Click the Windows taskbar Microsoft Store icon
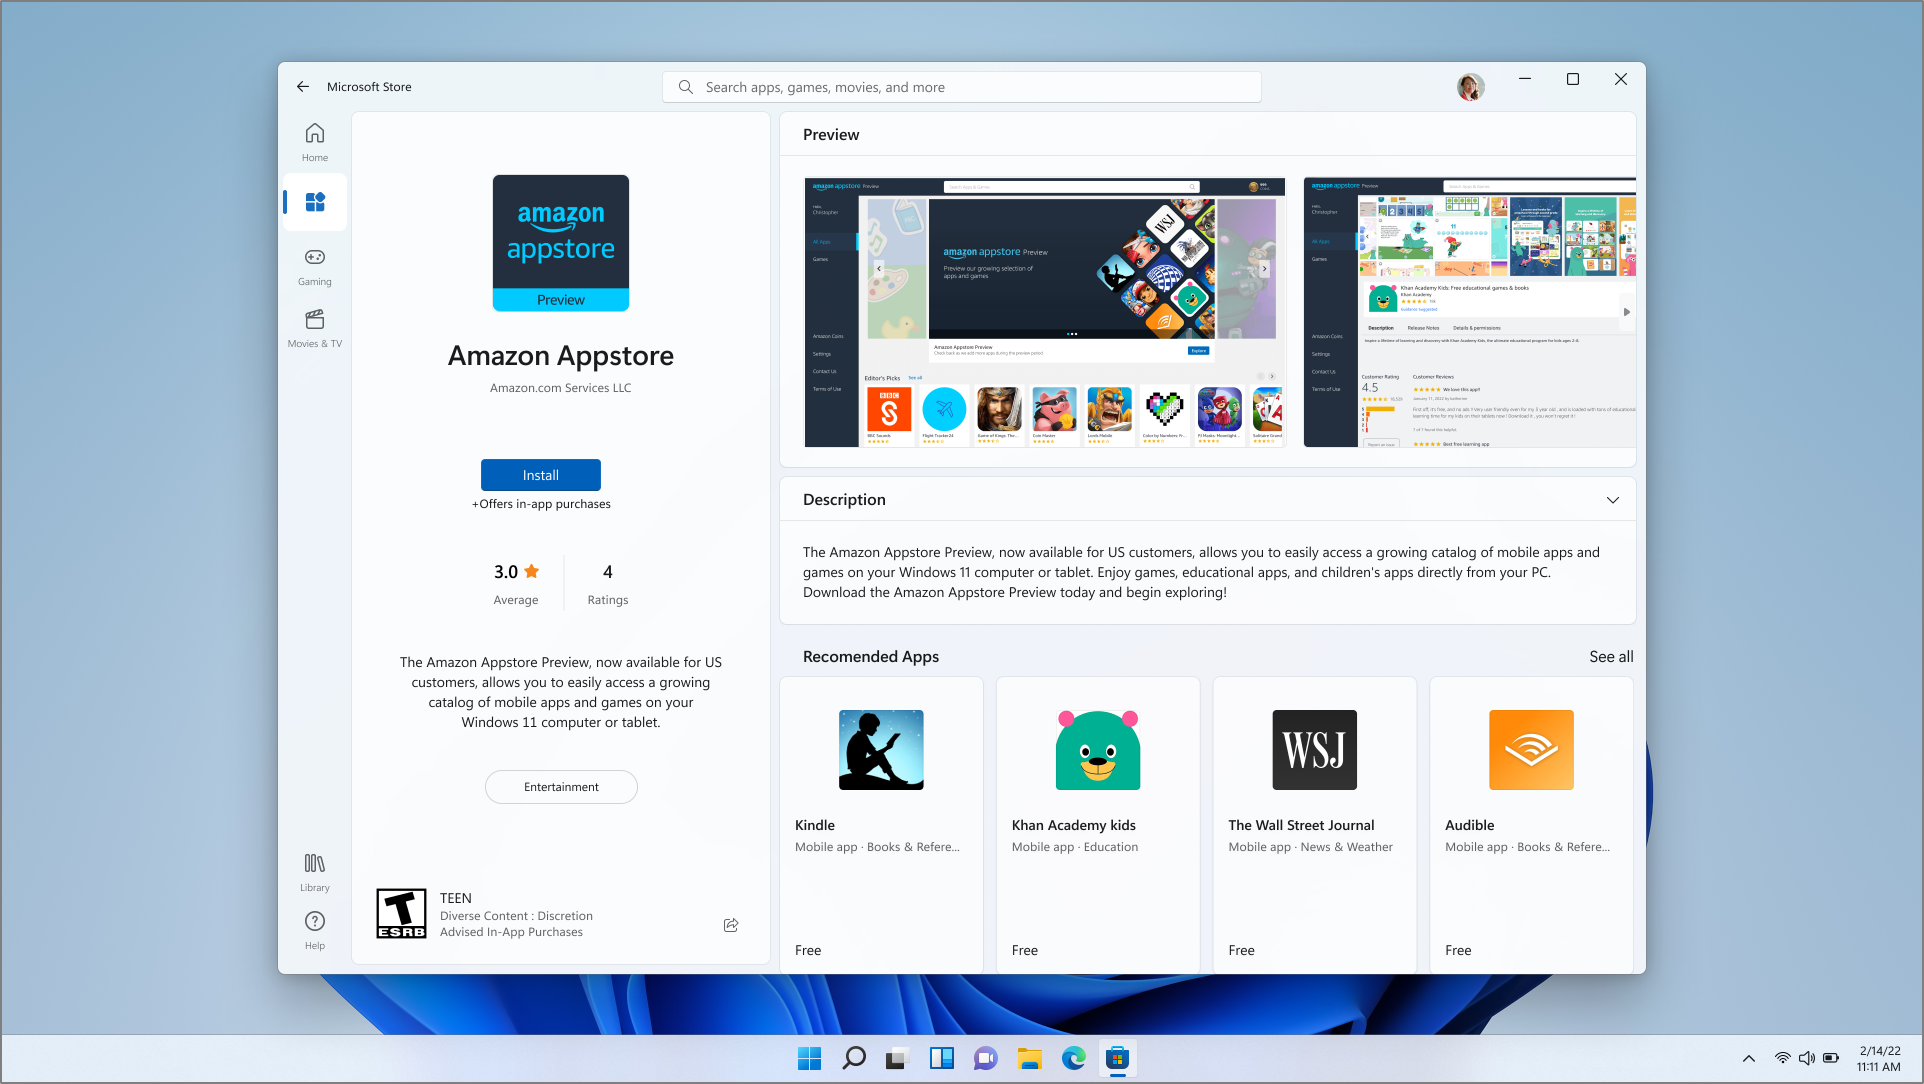The image size is (1924, 1084). [x=1117, y=1058]
